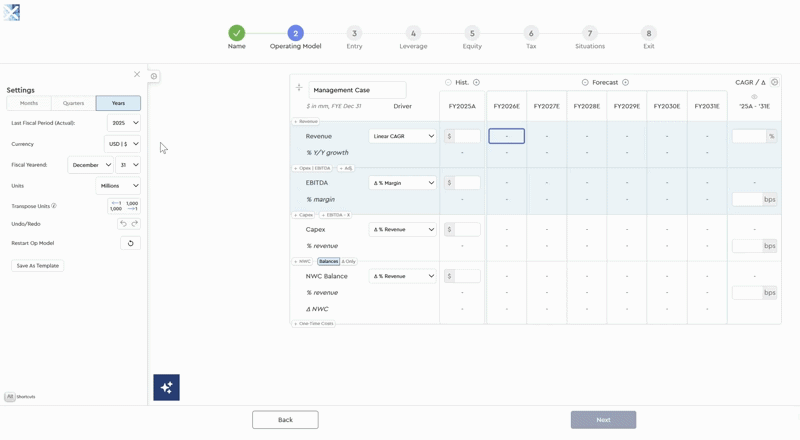
Task: Click the Restart Op Model icon
Action: tap(130, 243)
